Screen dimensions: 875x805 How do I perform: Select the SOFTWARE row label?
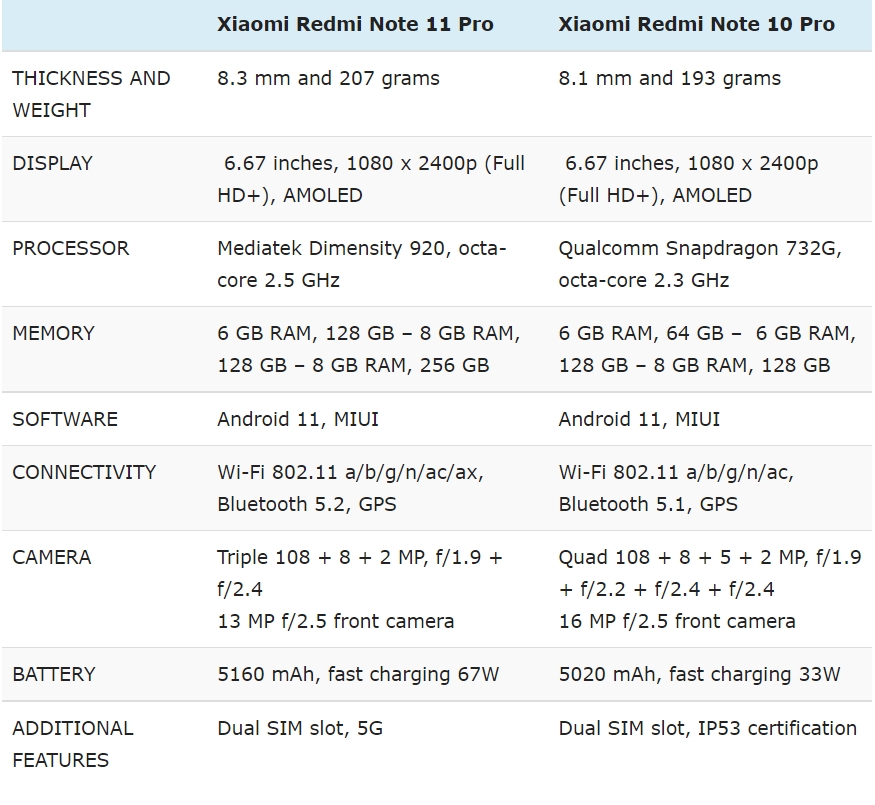click(x=65, y=419)
